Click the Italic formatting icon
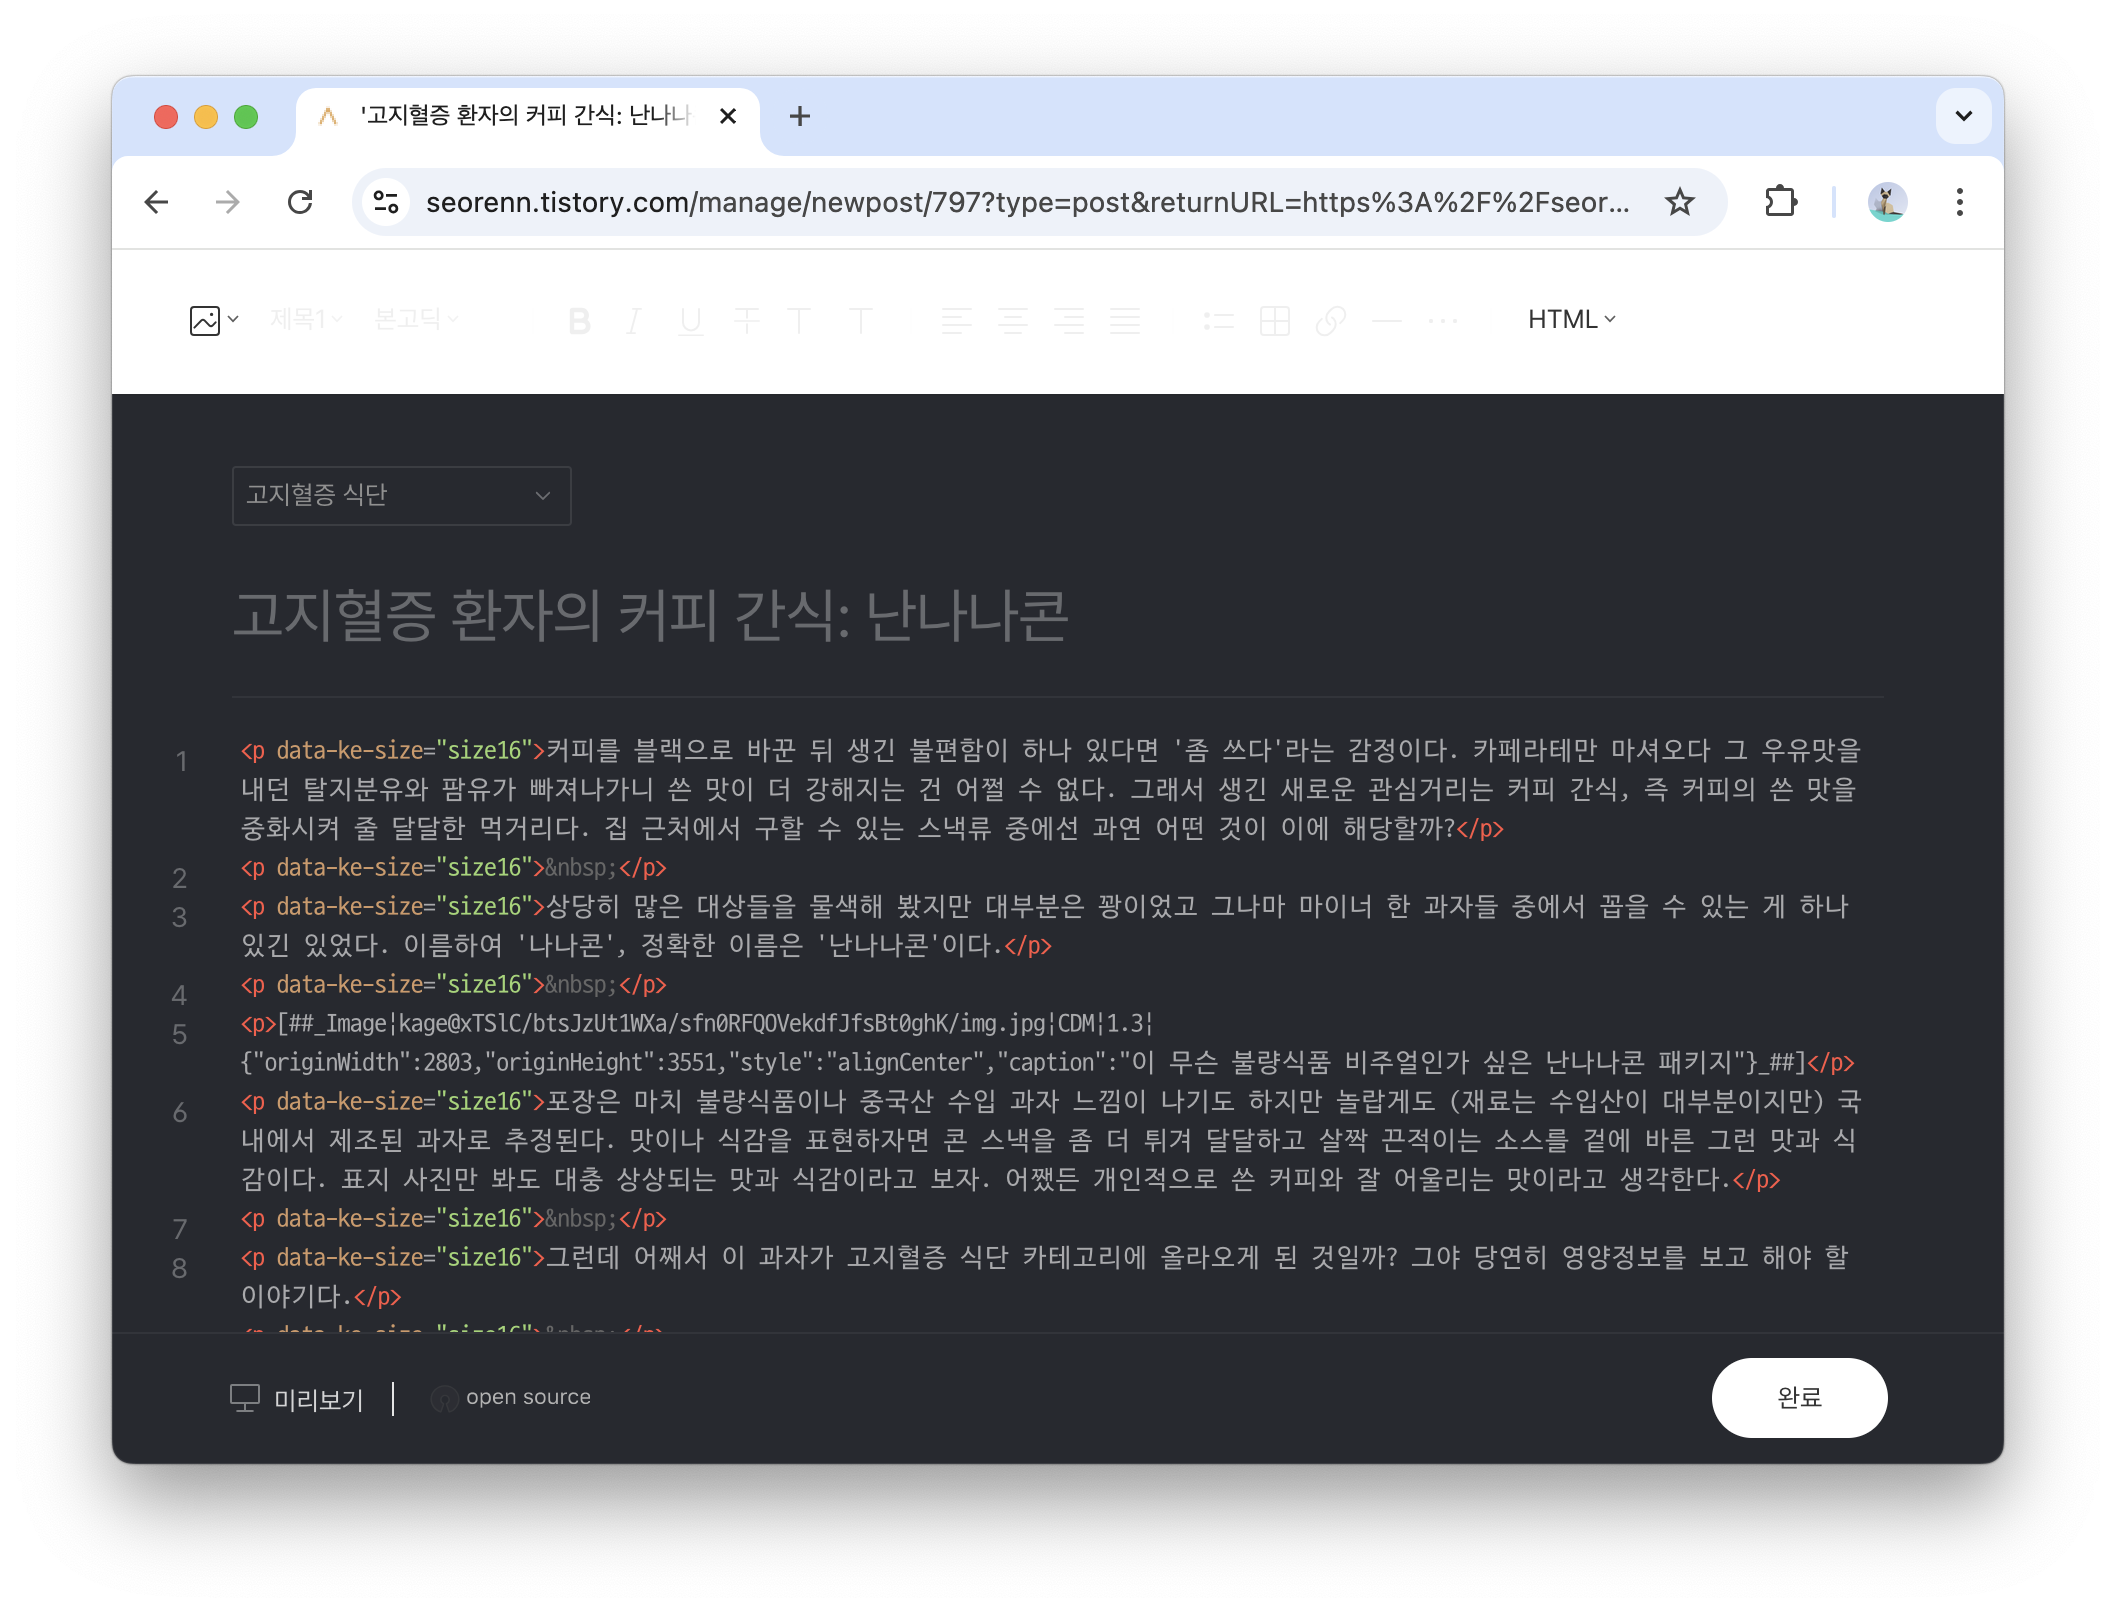The height and width of the screenshot is (1612, 2116). coord(633,321)
